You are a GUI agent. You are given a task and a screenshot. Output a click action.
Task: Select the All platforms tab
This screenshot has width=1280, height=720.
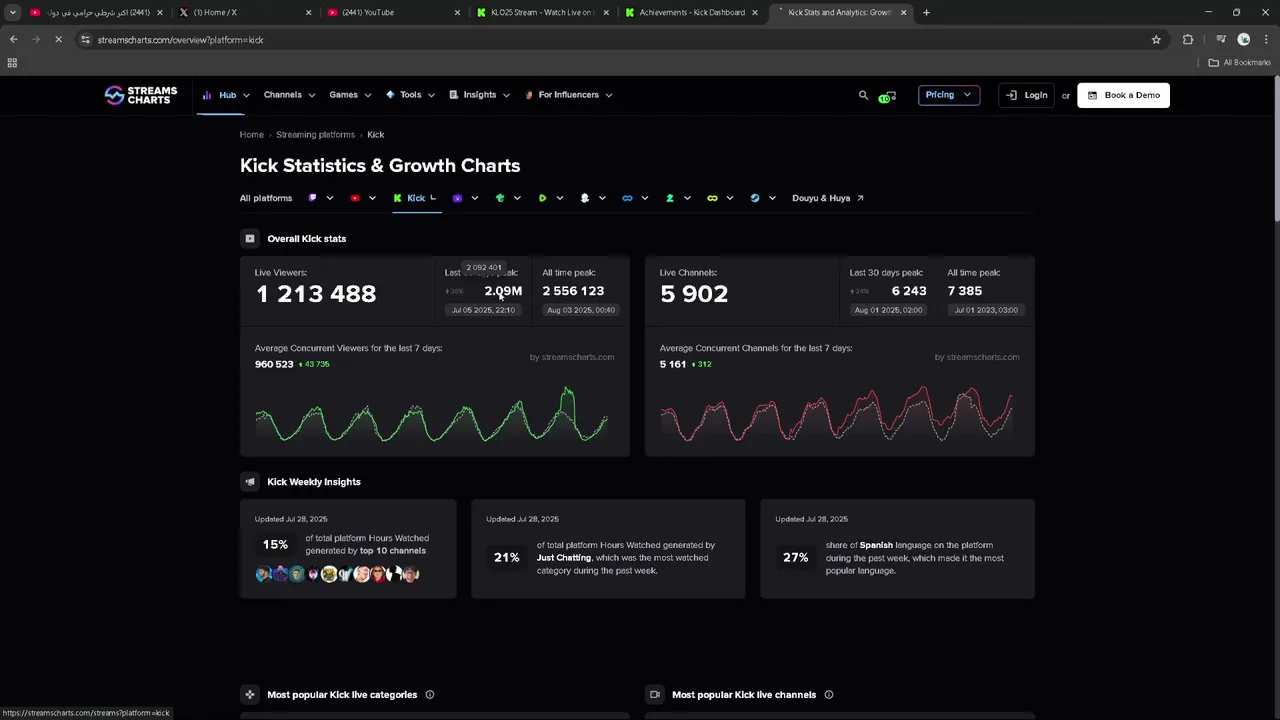tap(266, 198)
